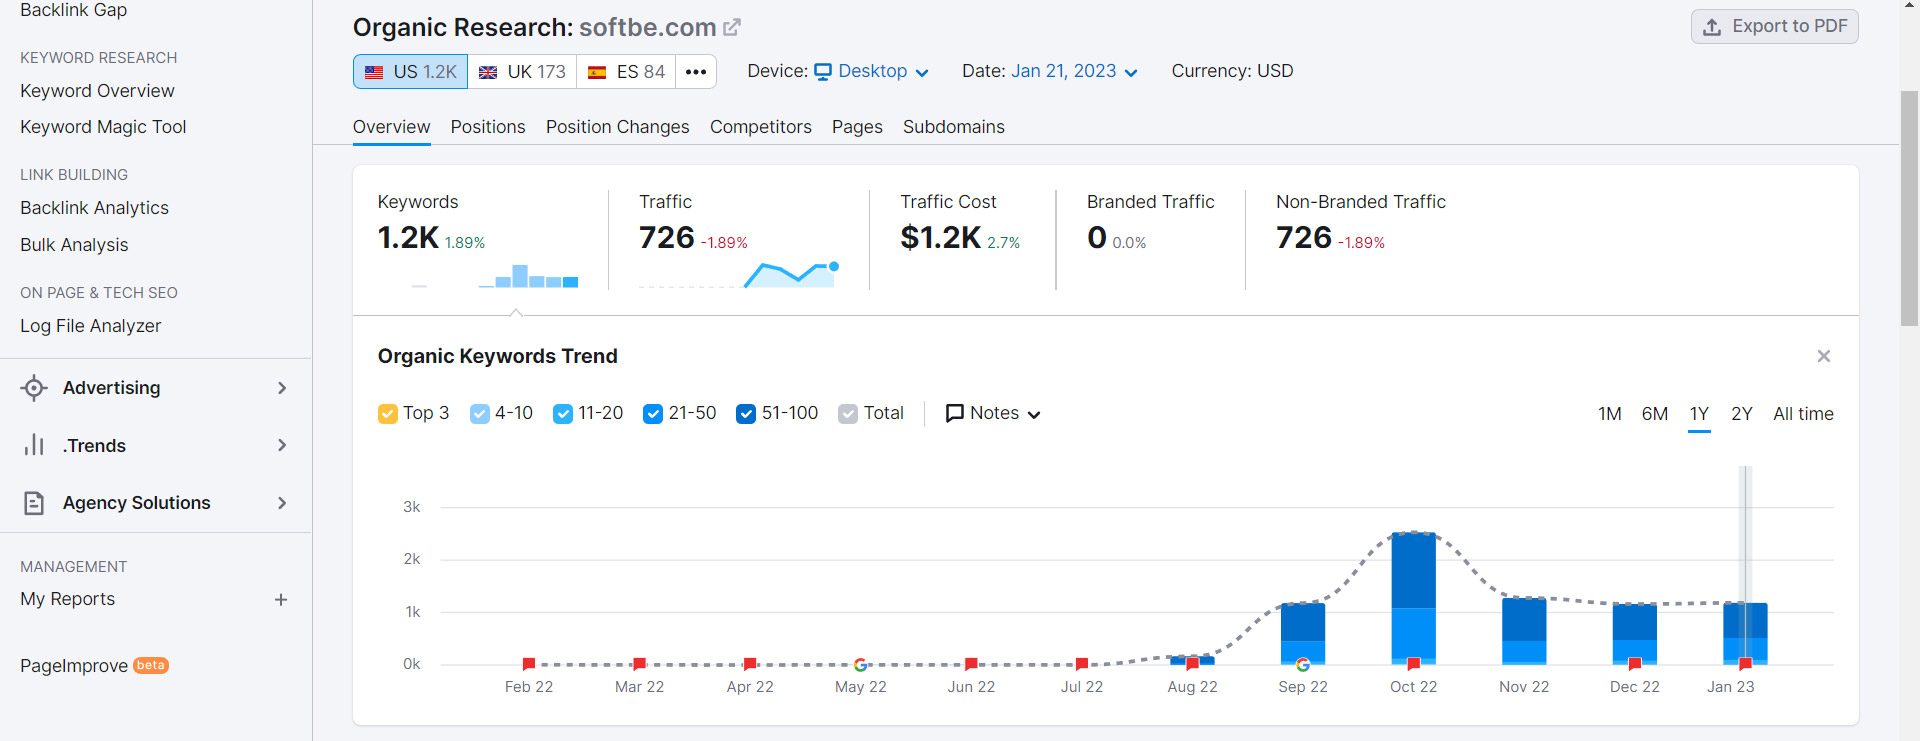Viewport: 1920px width, 741px height.
Task: Toggle the 11-20 positions checkbox
Action: click(563, 414)
